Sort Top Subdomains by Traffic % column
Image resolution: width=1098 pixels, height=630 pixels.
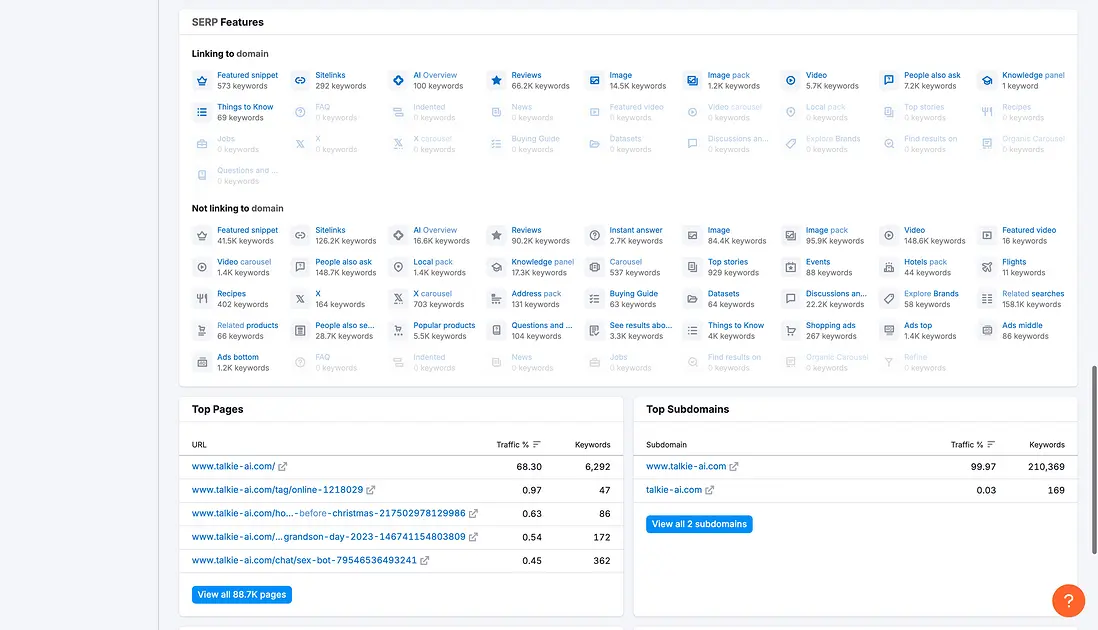point(973,444)
